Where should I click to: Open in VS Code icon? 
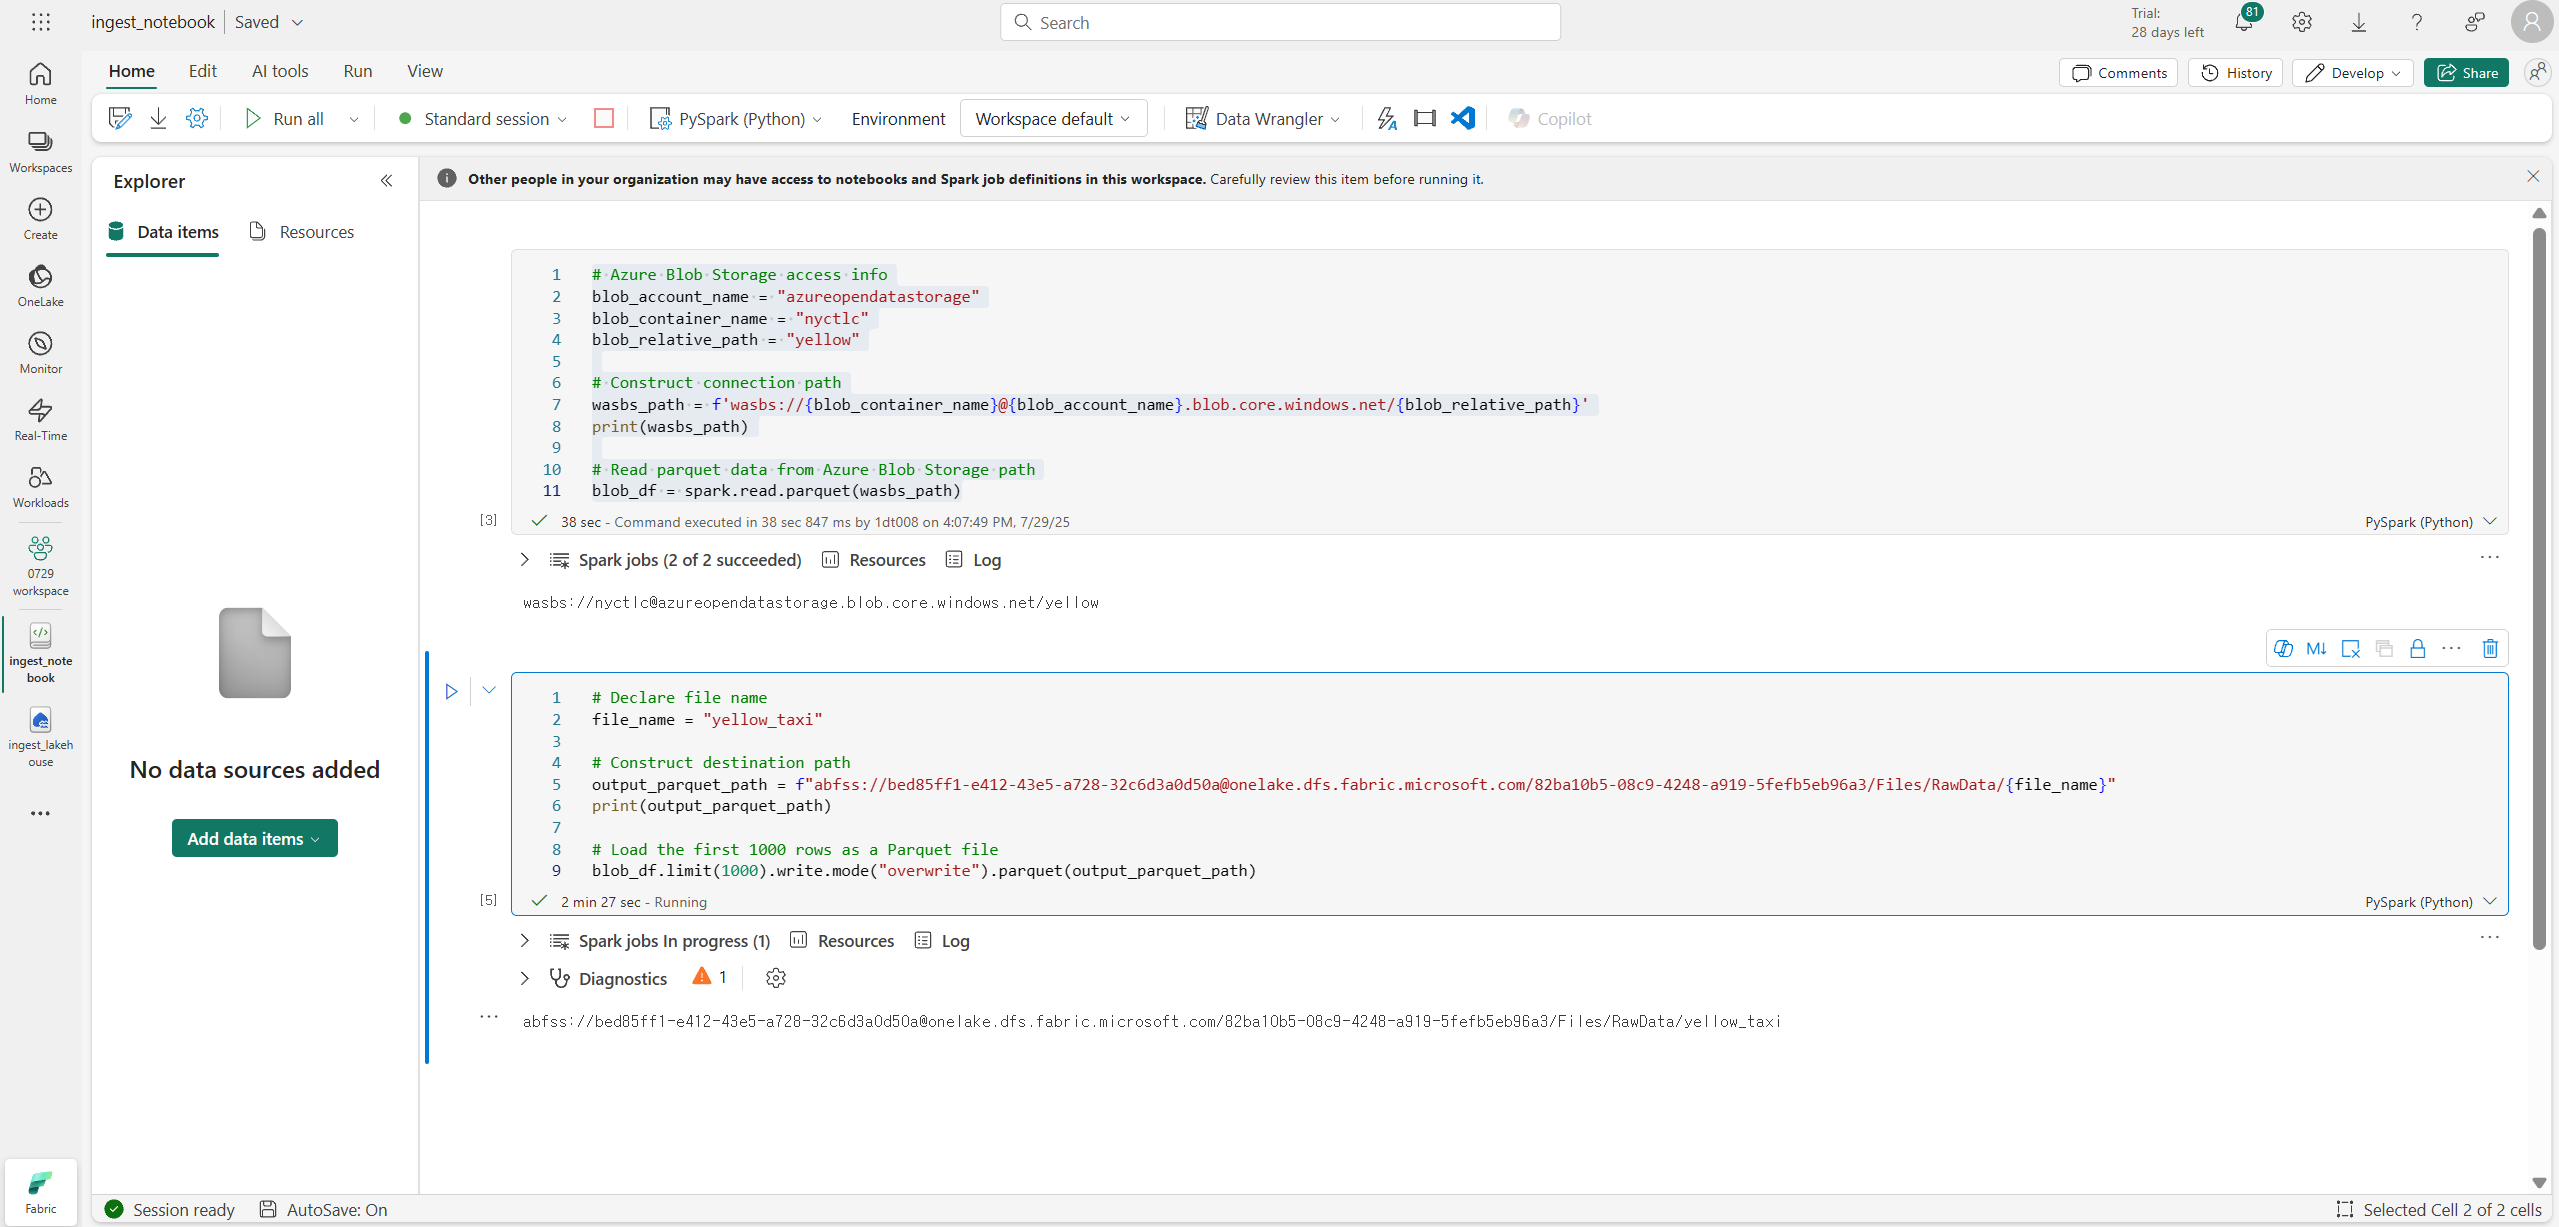click(x=1462, y=118)
